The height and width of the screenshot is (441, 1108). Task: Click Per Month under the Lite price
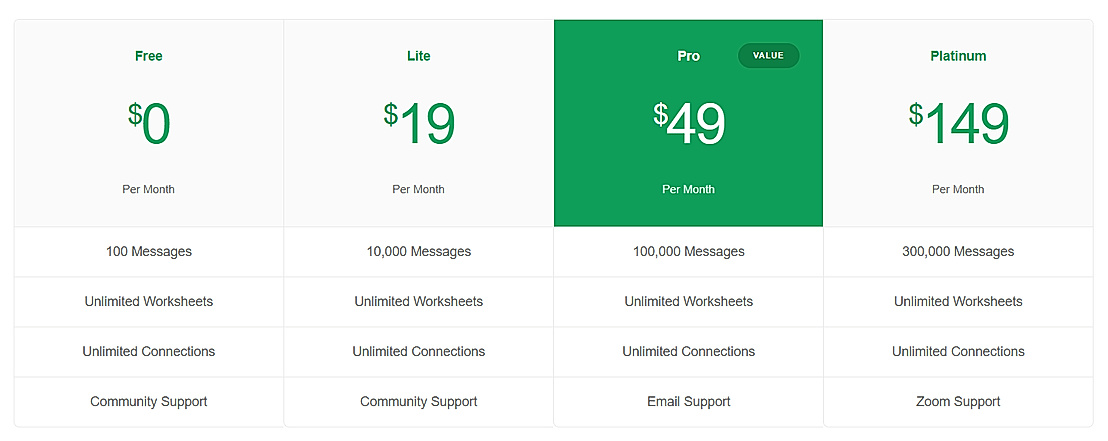(419, 189)
